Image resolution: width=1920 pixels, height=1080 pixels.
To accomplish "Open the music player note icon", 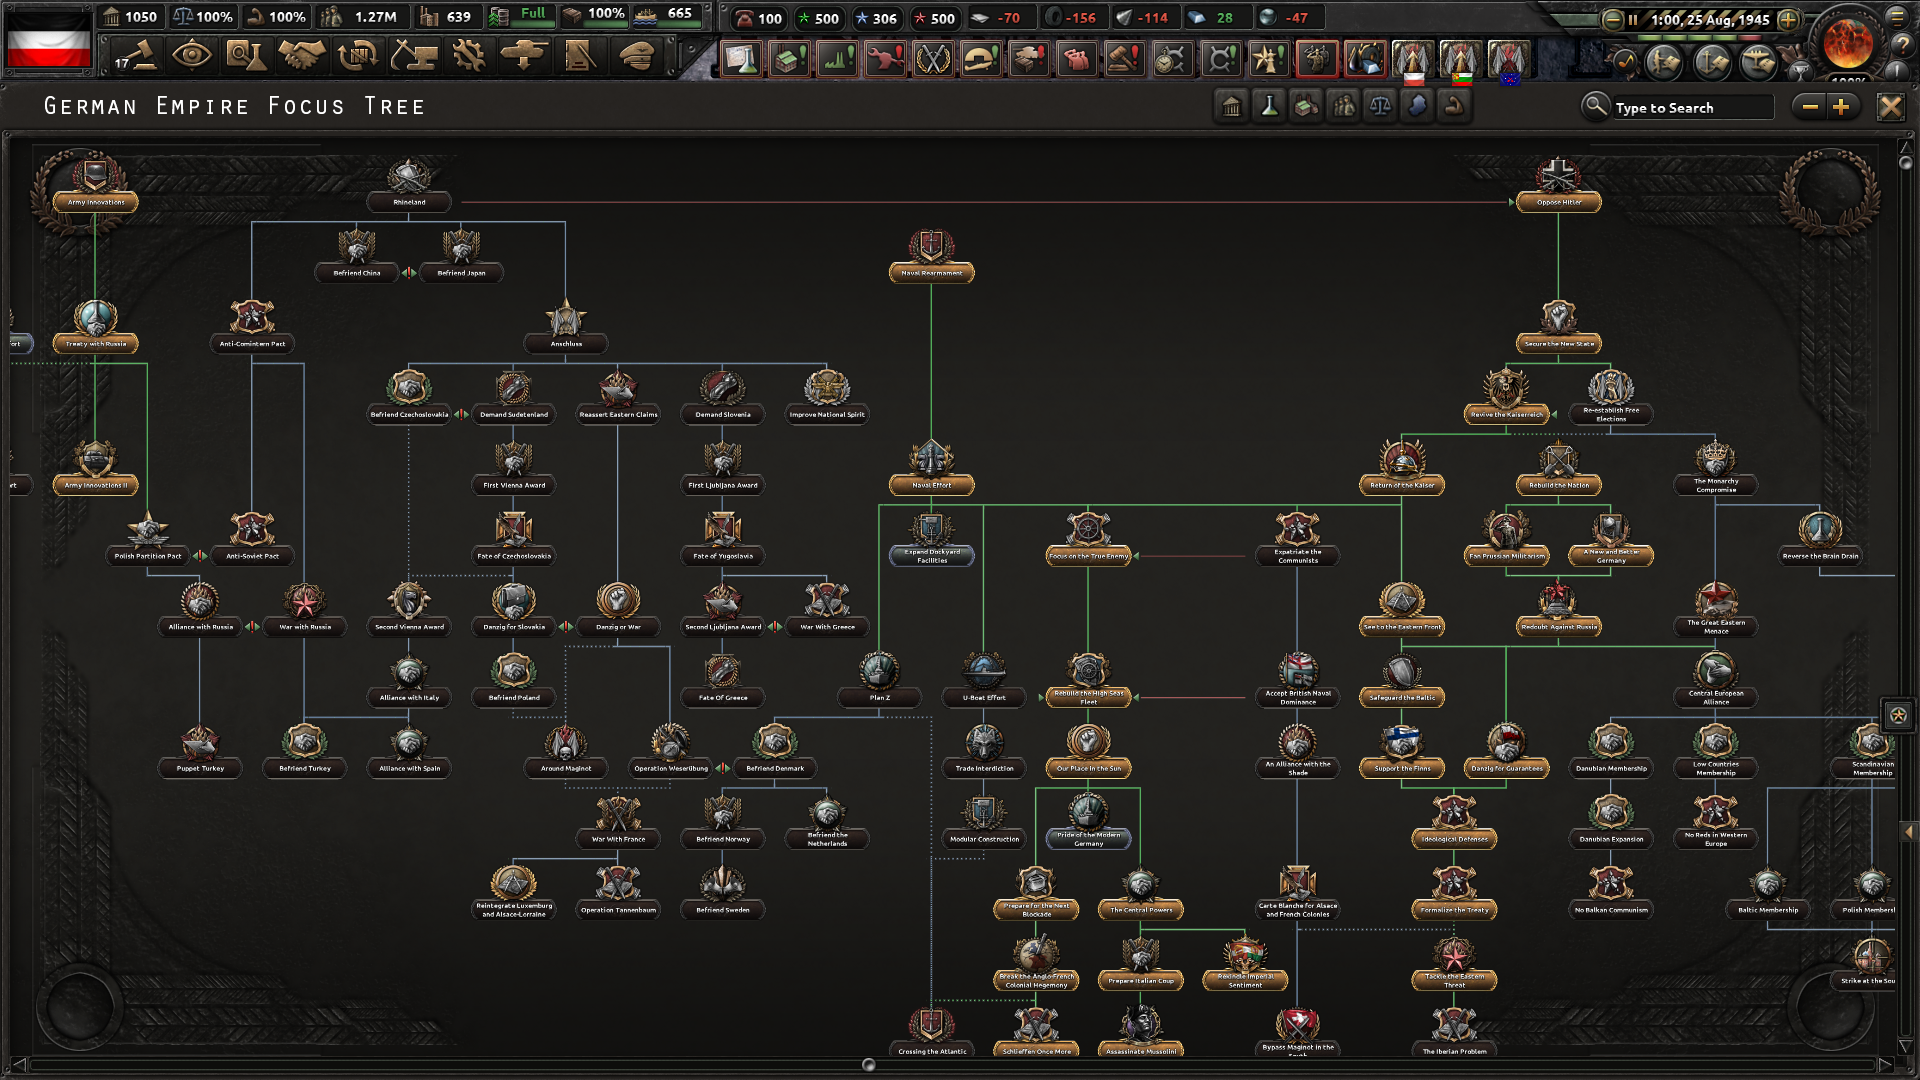I will tap(1623, 63).
